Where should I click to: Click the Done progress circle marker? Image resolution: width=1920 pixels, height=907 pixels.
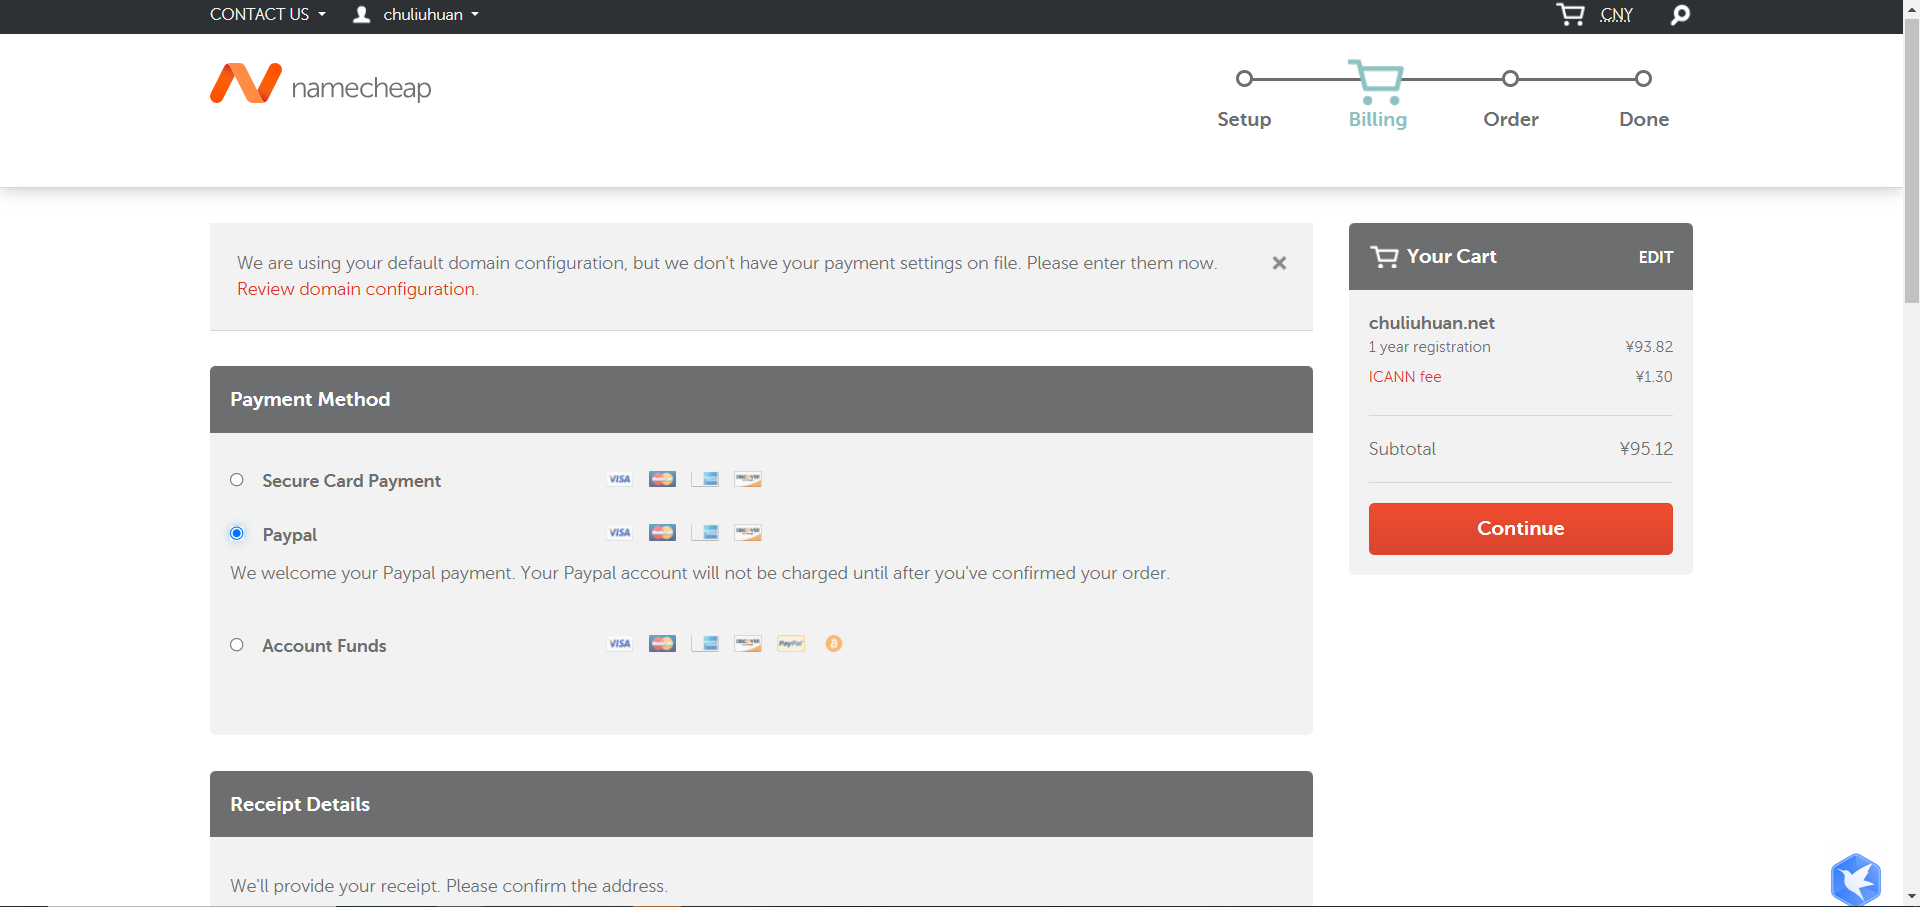pos(1643,78)
